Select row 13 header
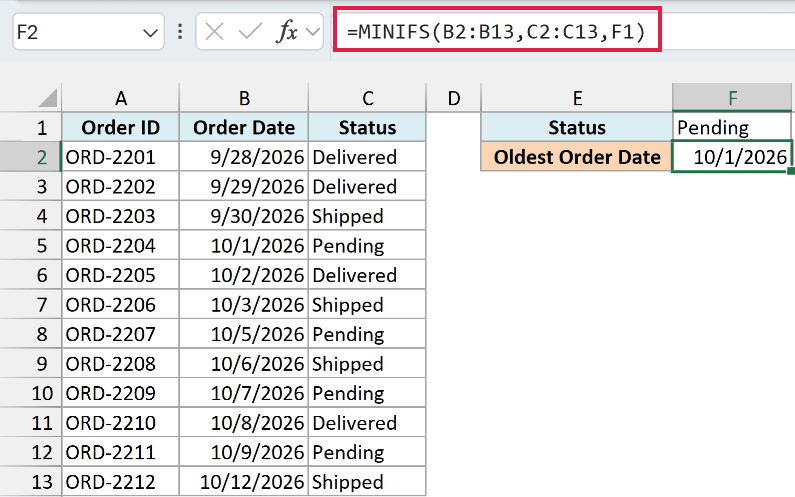The height and width of the screenshot is (497, 795). coord(30,481)
